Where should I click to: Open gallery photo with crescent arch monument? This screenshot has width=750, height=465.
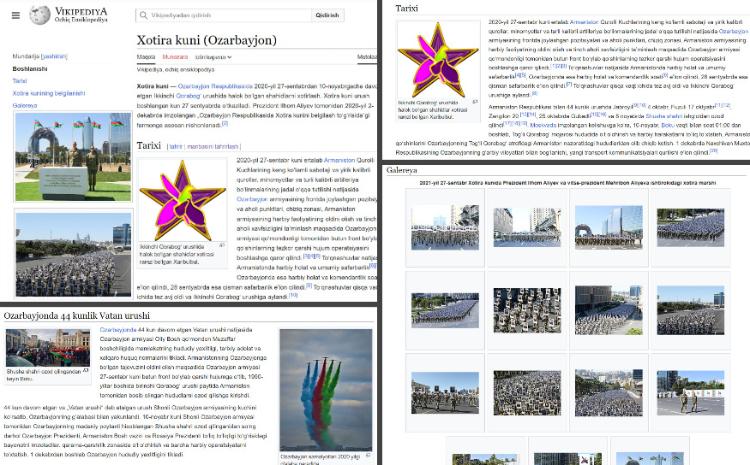point(608,227)
